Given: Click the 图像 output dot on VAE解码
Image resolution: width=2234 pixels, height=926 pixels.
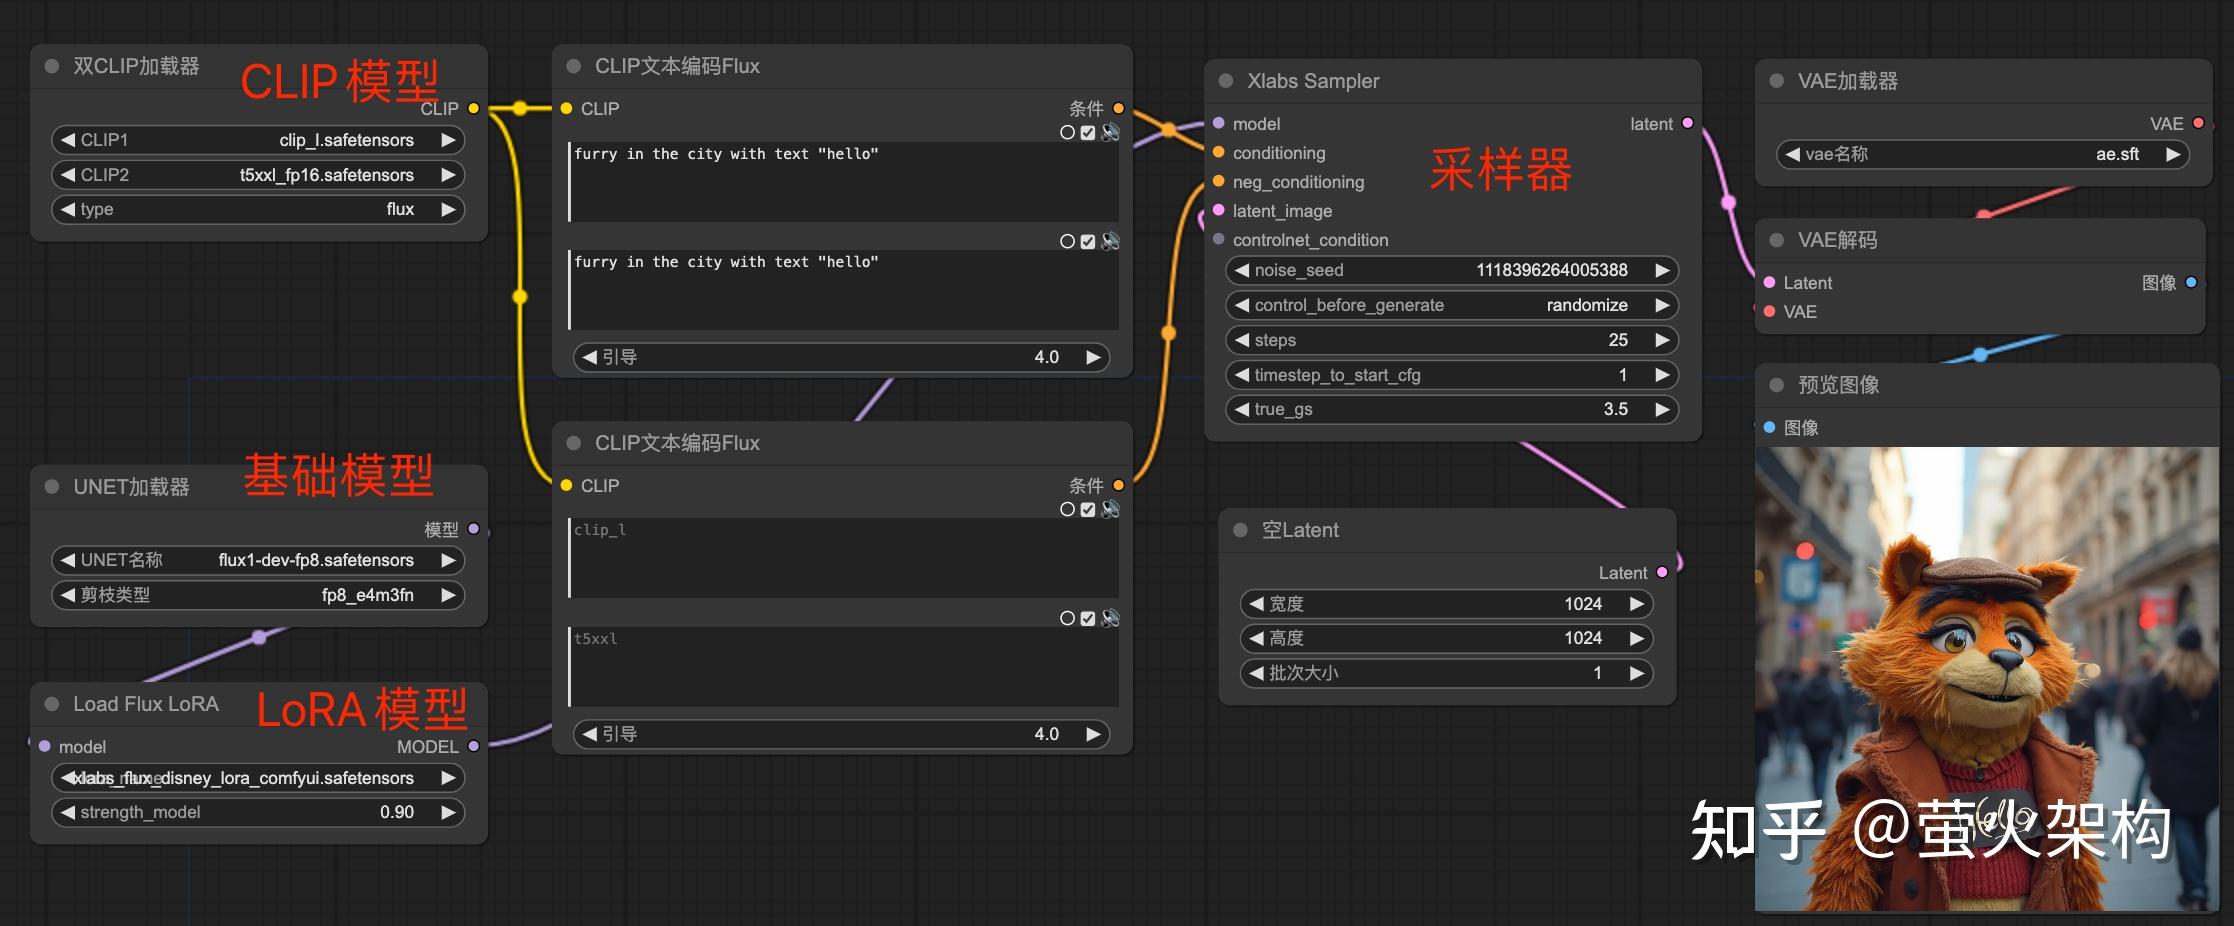Looking at the screenshot, I should (2191, 283).
